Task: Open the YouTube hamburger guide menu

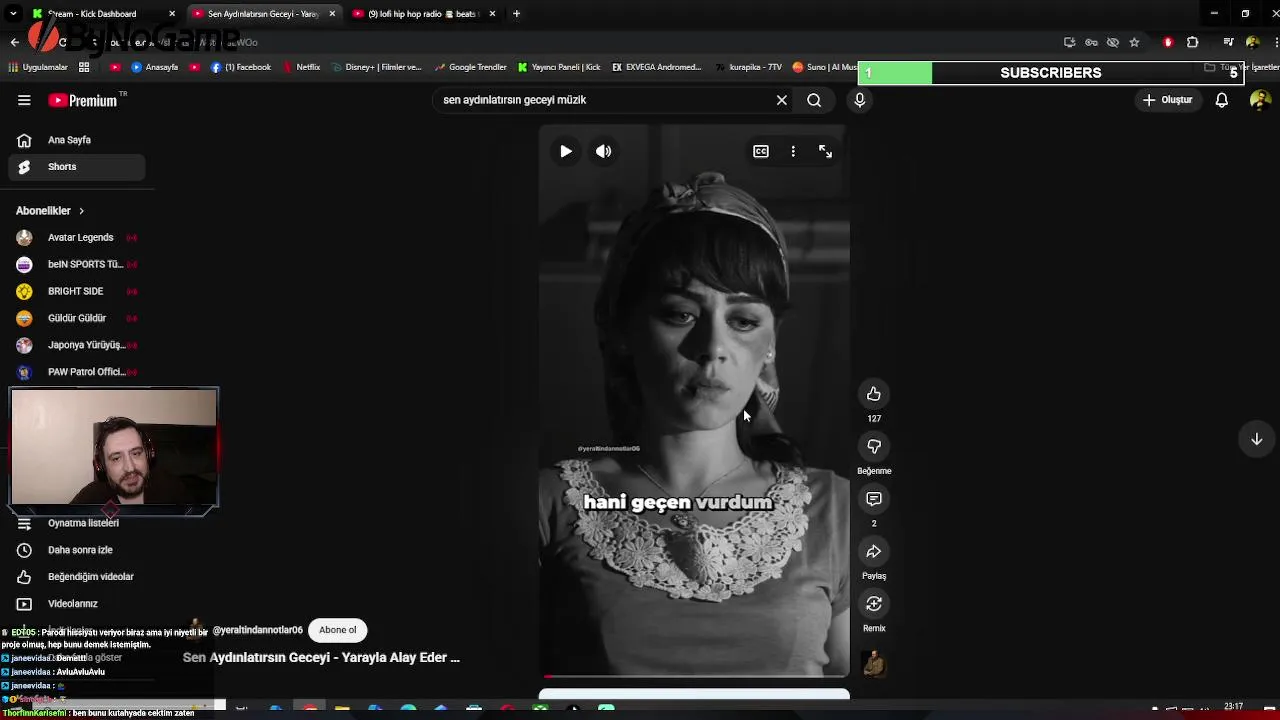Action: click(24, 100)
